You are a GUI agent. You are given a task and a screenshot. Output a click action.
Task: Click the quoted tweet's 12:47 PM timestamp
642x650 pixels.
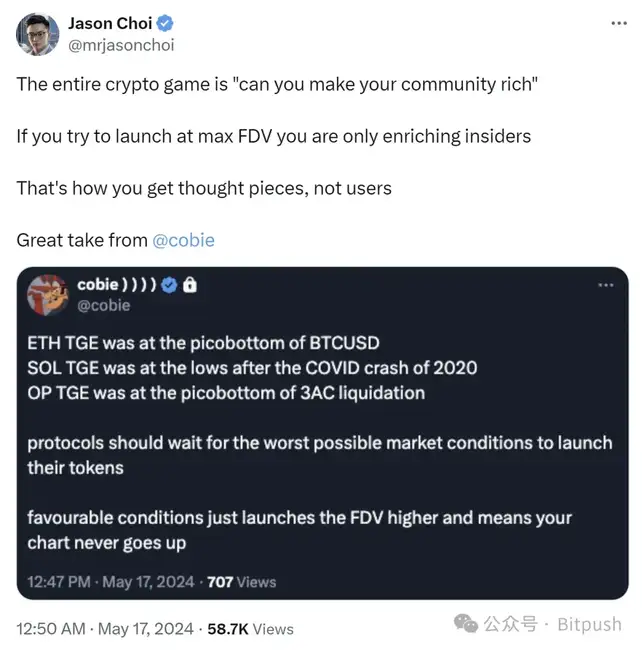click(x=112, y=581)
